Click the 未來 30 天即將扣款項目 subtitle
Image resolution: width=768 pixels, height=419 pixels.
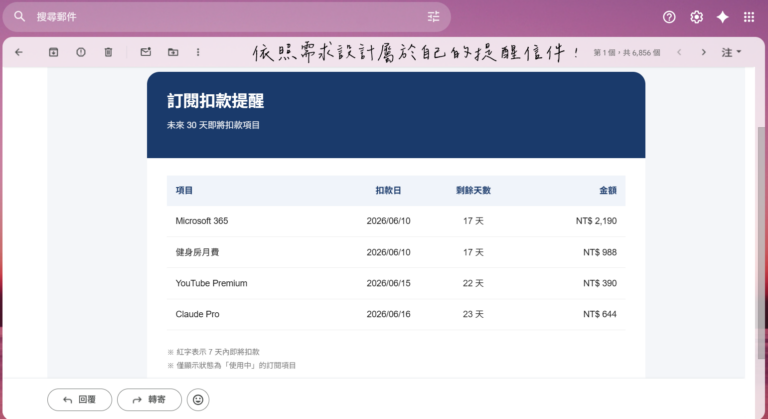coord(213,125)
